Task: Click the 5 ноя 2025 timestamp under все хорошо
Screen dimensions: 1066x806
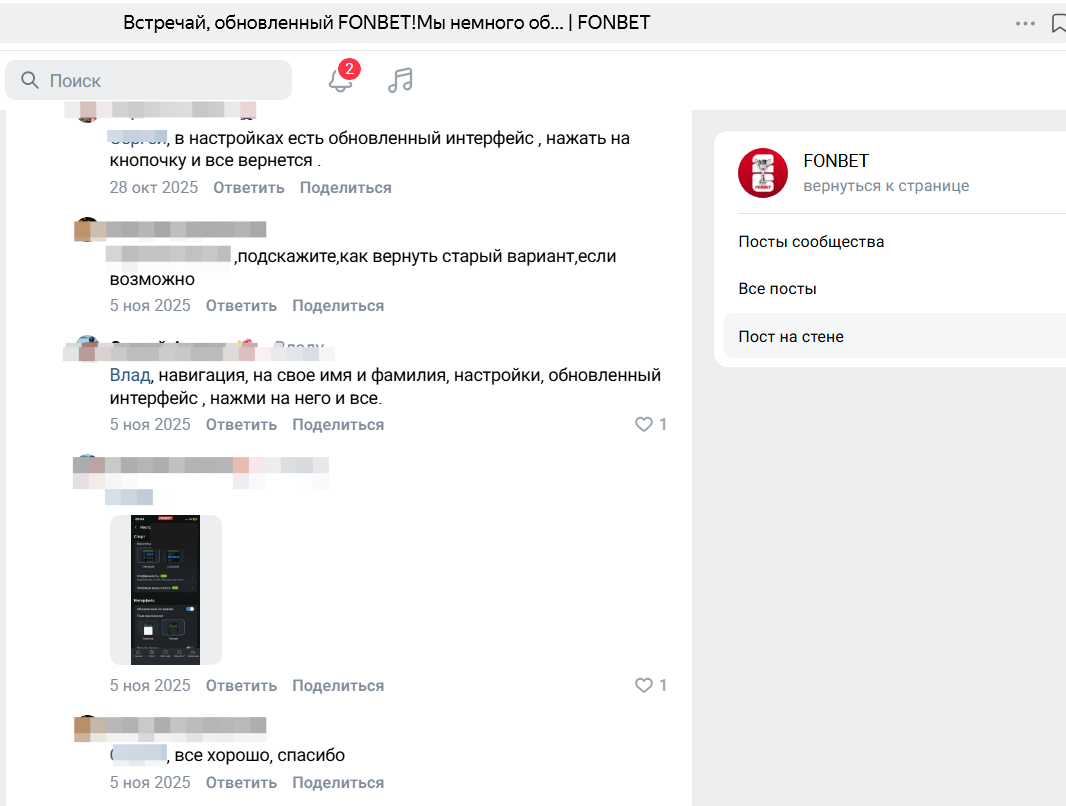Action: [150, 783]
